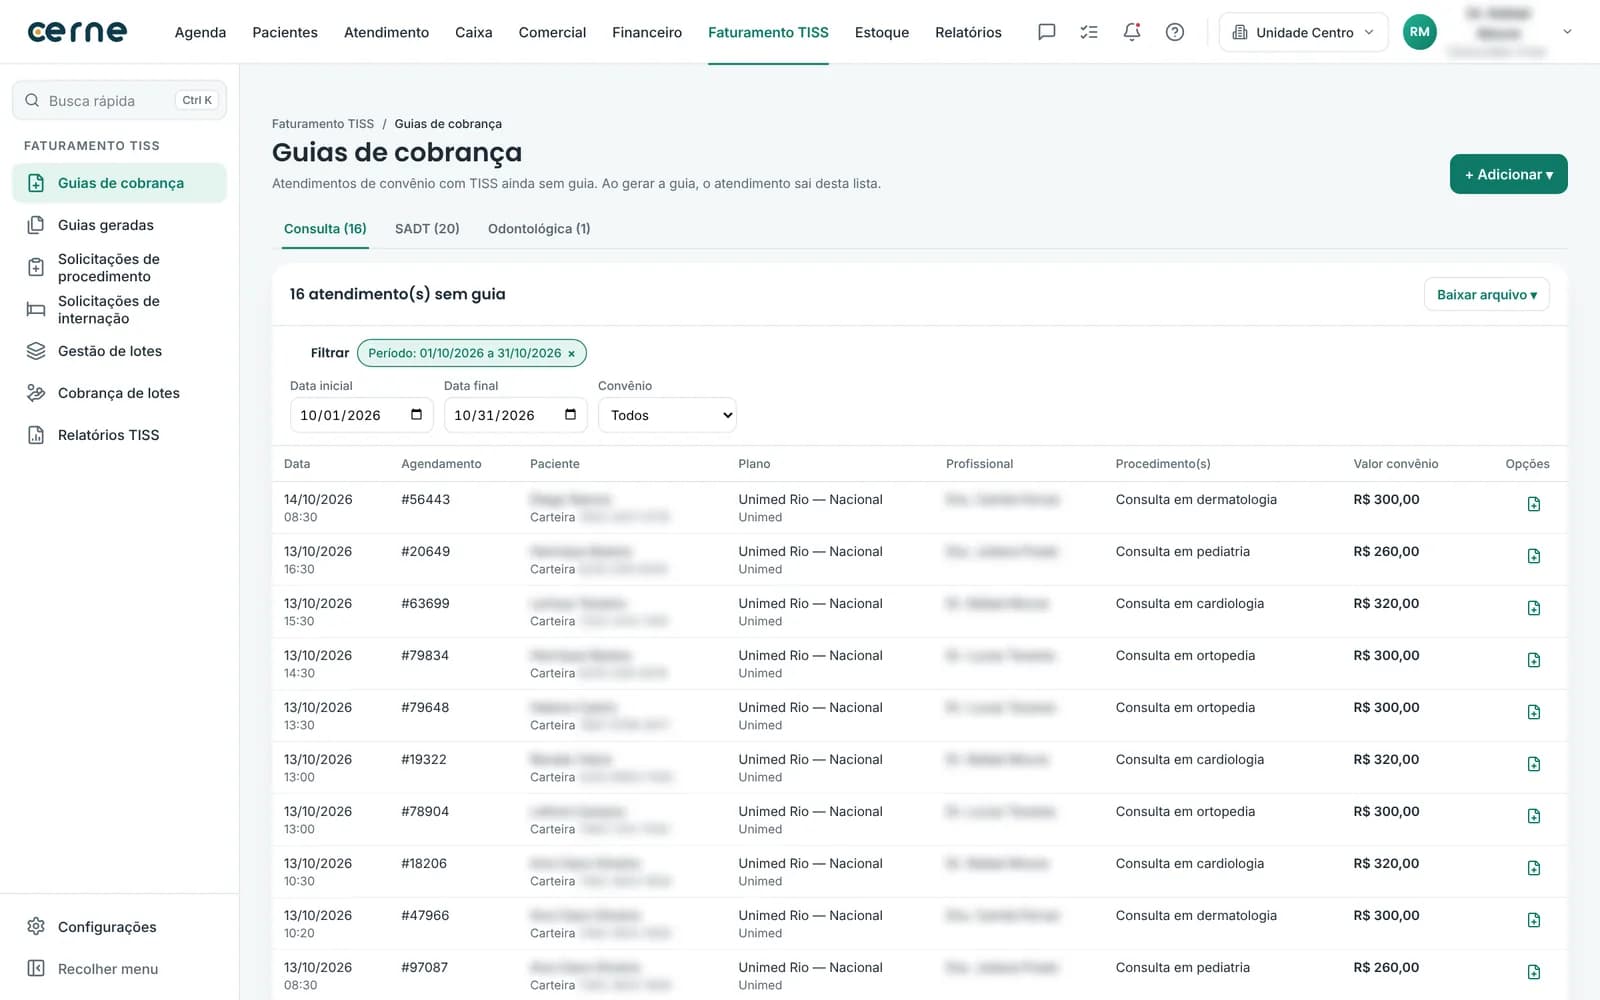
Task: Click the cerne logo
Action: pos(77,32)
